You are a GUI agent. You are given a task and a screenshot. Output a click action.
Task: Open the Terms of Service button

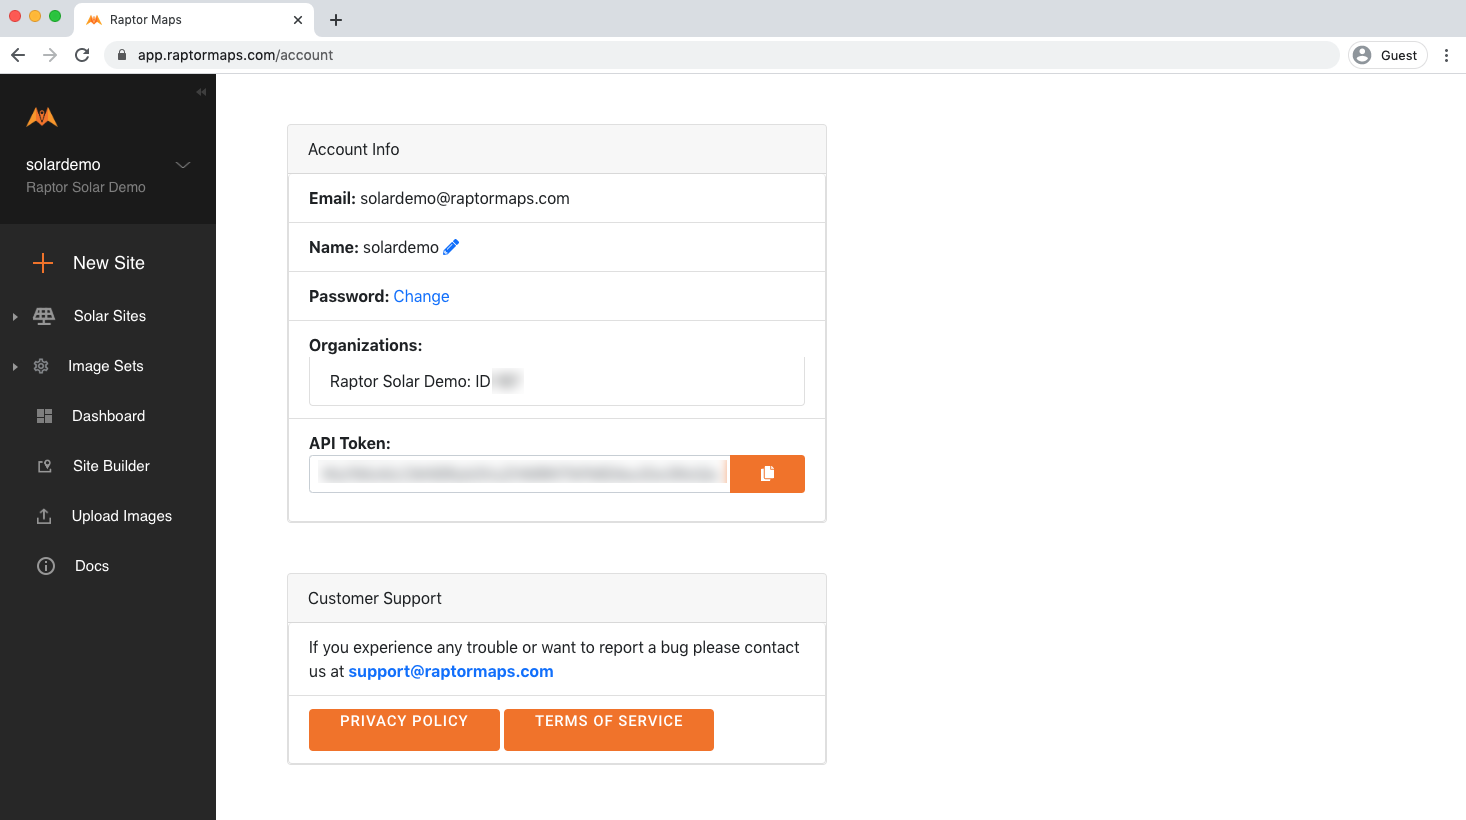click(x=609, y=729)
